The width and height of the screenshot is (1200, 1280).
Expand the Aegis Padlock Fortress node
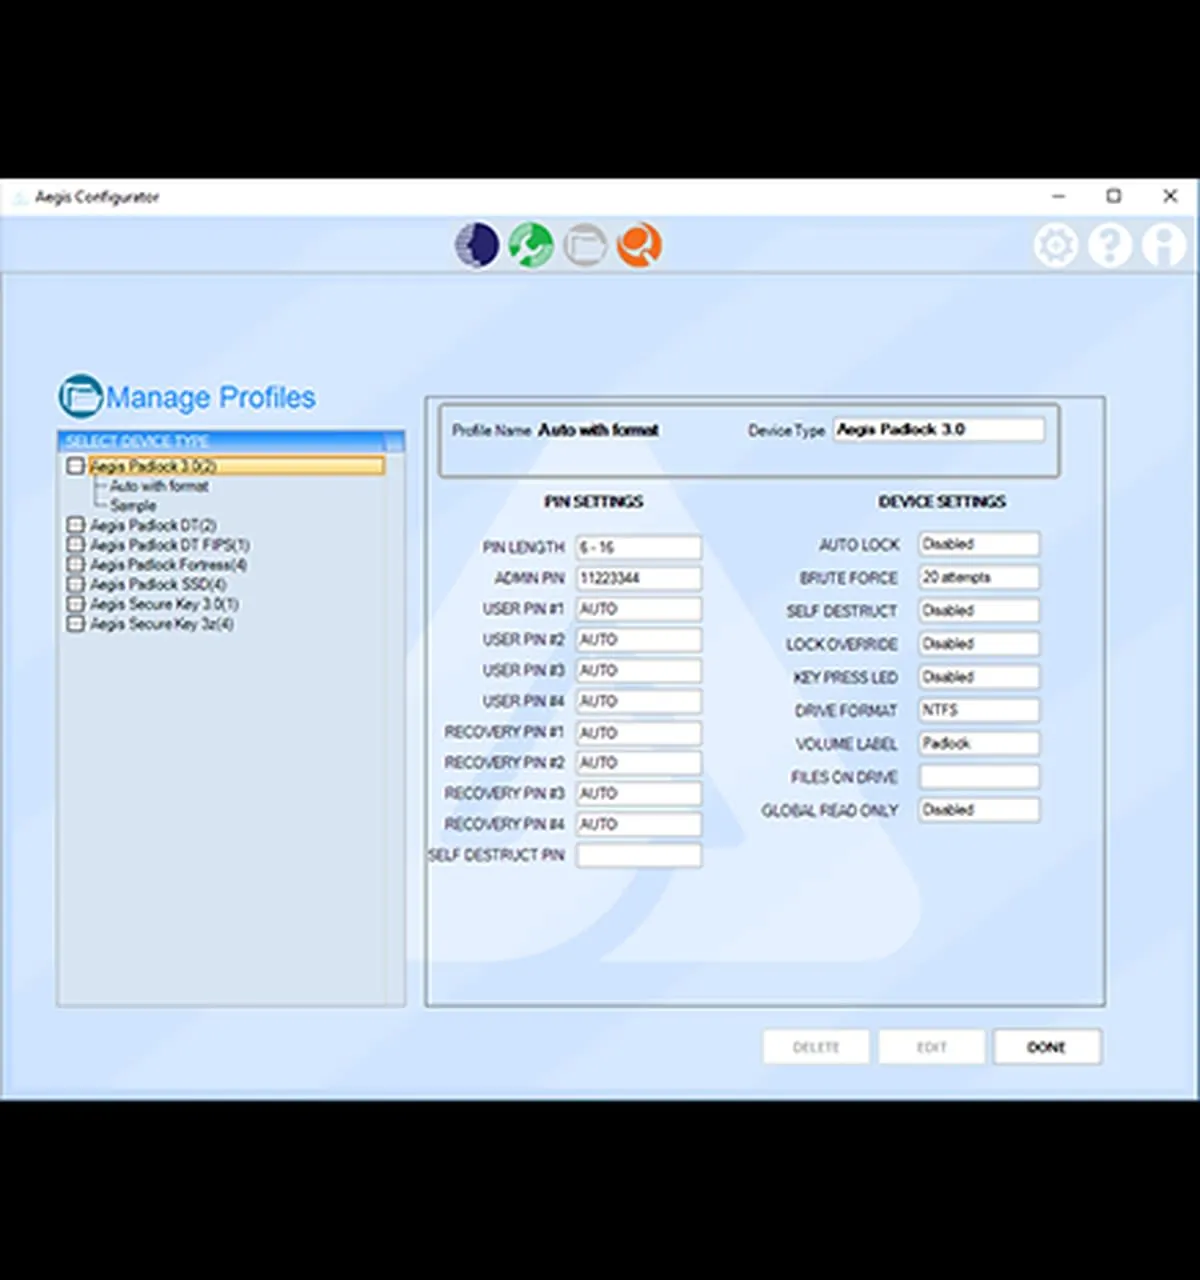tap(75, 564)
